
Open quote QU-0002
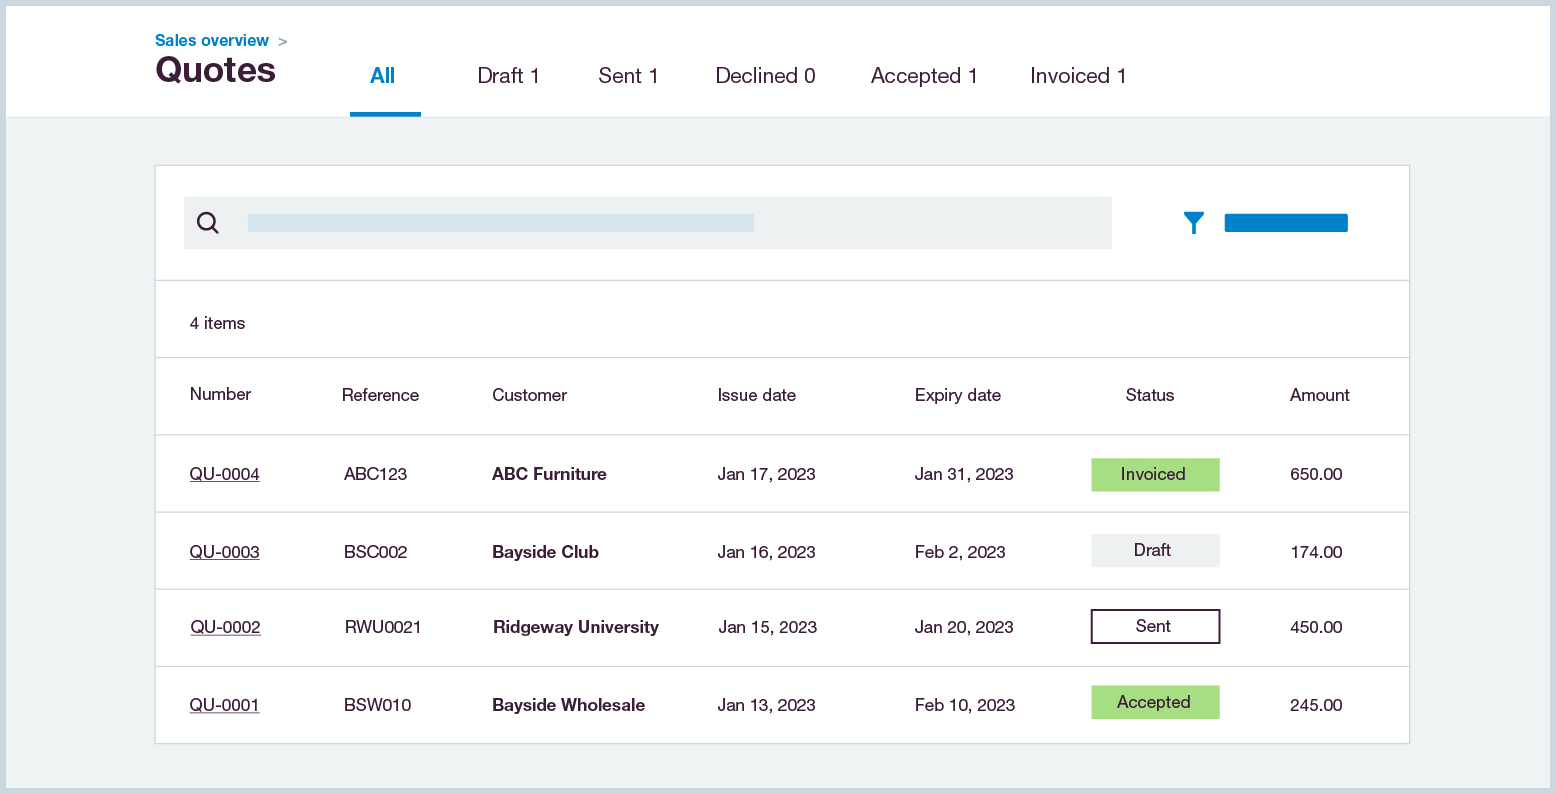(x=224, y=627)
